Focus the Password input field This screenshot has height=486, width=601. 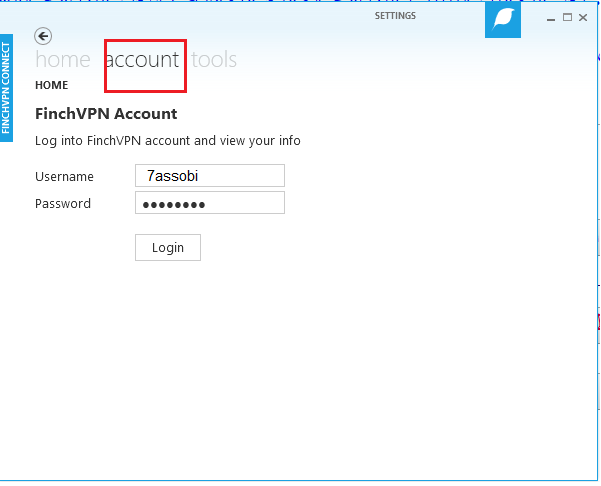click(x=210, y=203)
